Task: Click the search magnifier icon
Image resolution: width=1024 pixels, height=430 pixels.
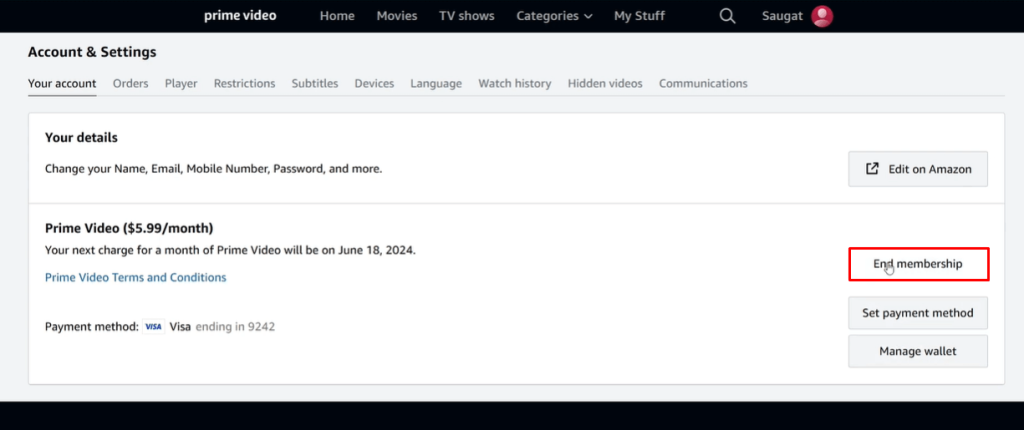Action: pos(727,16)
